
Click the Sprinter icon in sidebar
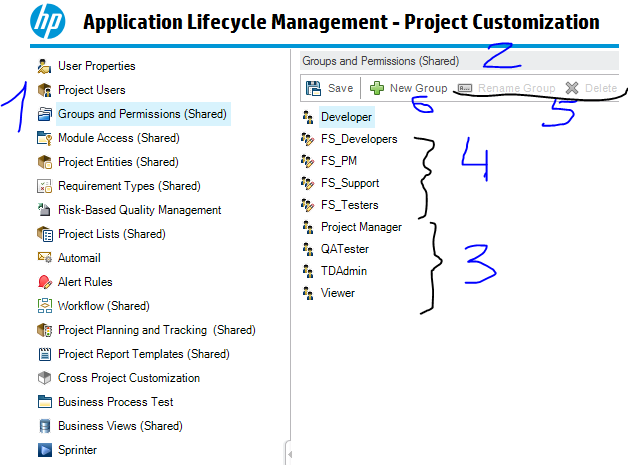click(x=44, y=450)
